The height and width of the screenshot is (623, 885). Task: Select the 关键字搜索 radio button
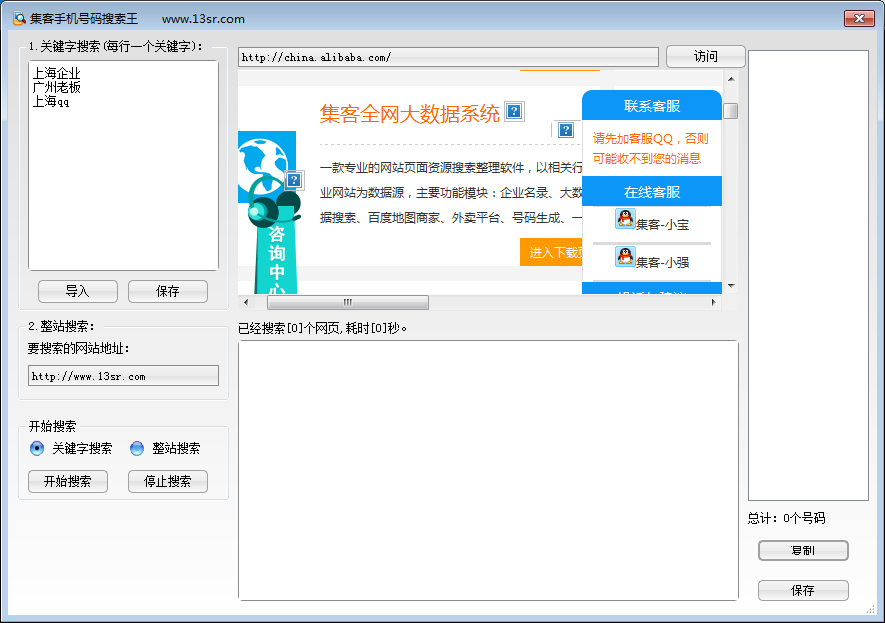click(x=37, y=449)
